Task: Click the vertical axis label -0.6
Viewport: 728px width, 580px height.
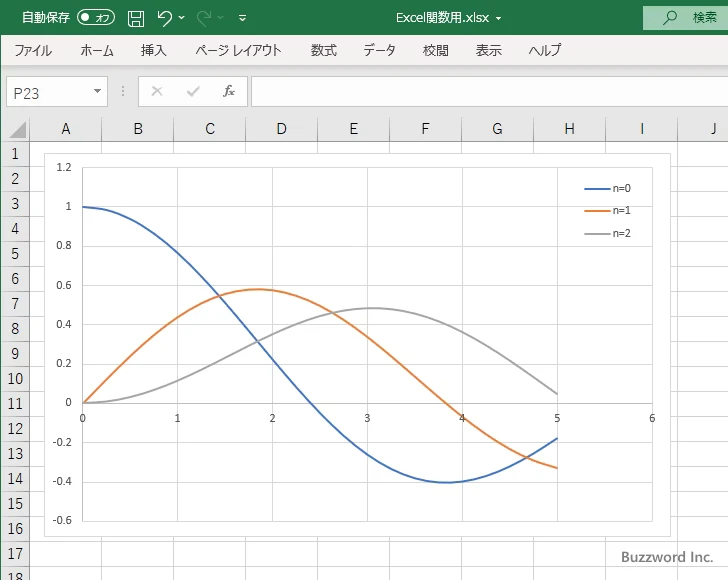Action: (x=62, y=520)
